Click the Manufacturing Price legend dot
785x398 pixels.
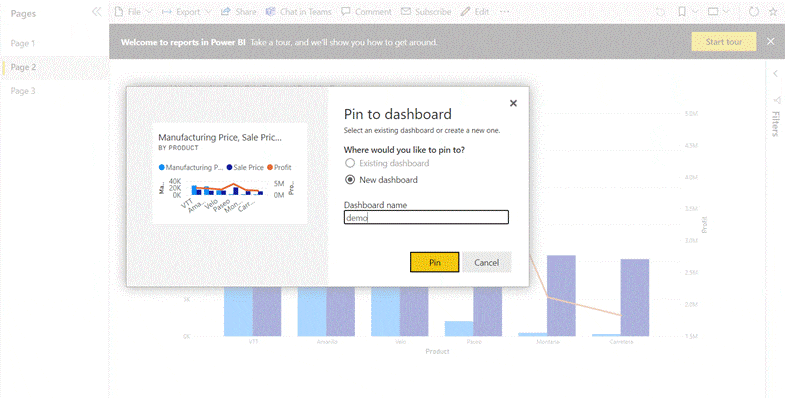[162, 168]
